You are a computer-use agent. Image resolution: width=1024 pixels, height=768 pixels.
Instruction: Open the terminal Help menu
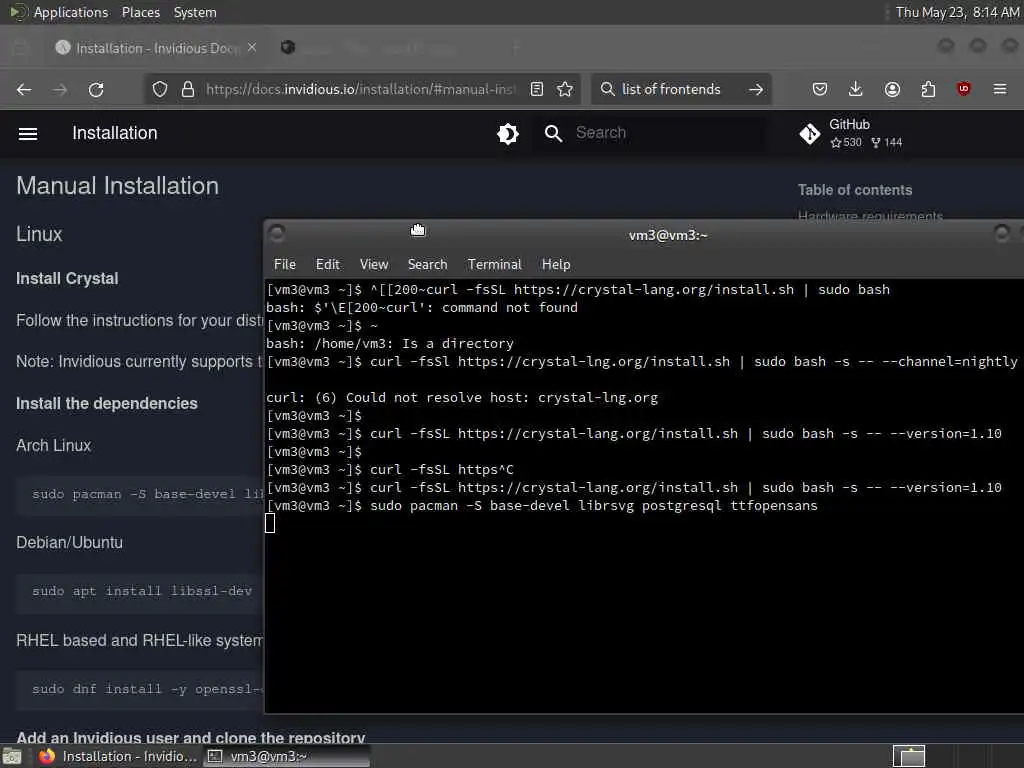click(x=556, y=264)
